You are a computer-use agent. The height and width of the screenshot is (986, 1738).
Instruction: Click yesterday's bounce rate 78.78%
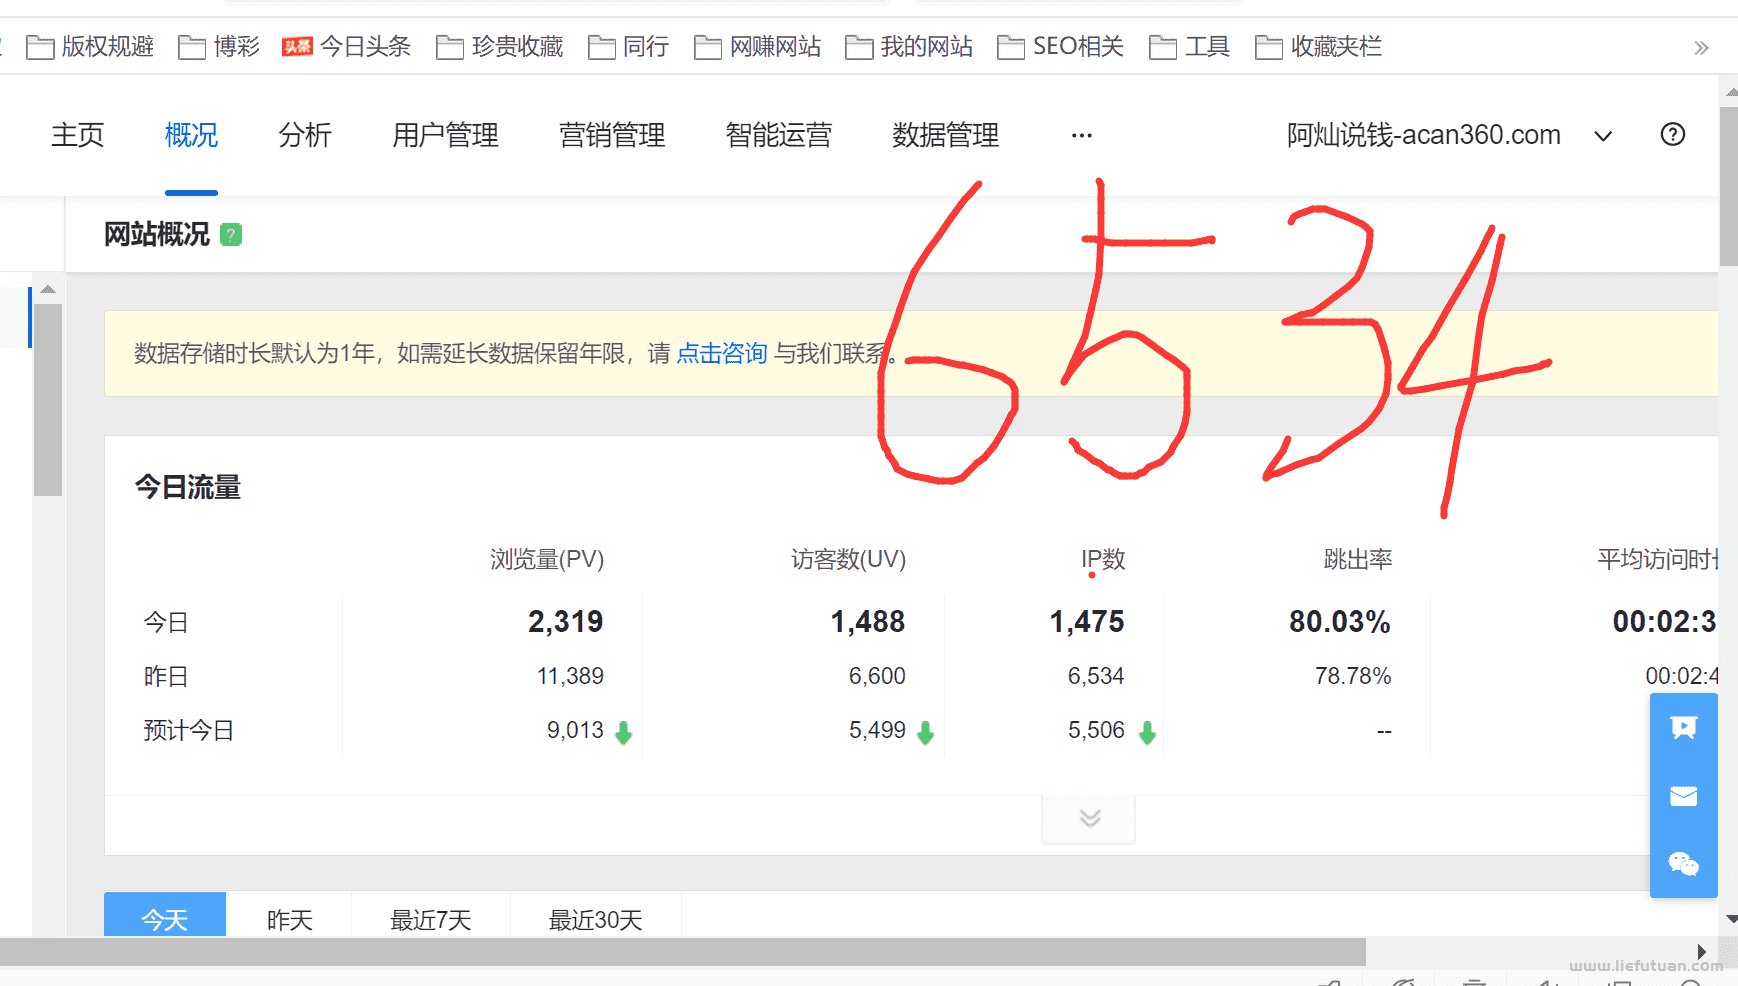[1353, 676]
